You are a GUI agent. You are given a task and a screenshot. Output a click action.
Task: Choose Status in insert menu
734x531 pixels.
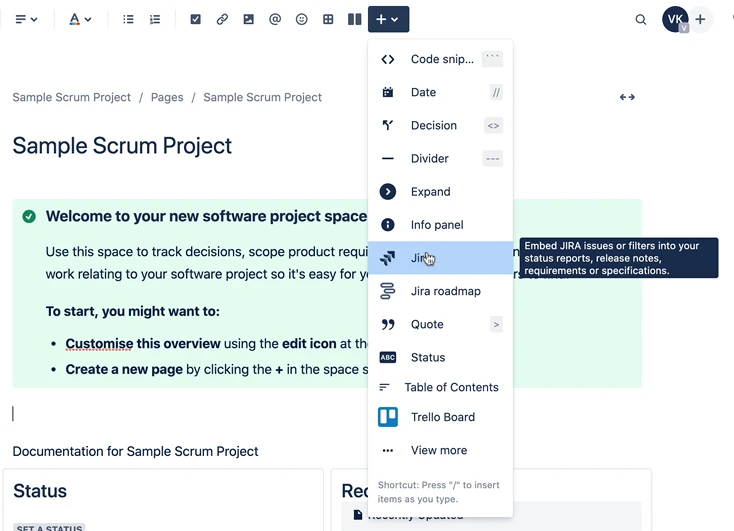[x=440, y=358]
